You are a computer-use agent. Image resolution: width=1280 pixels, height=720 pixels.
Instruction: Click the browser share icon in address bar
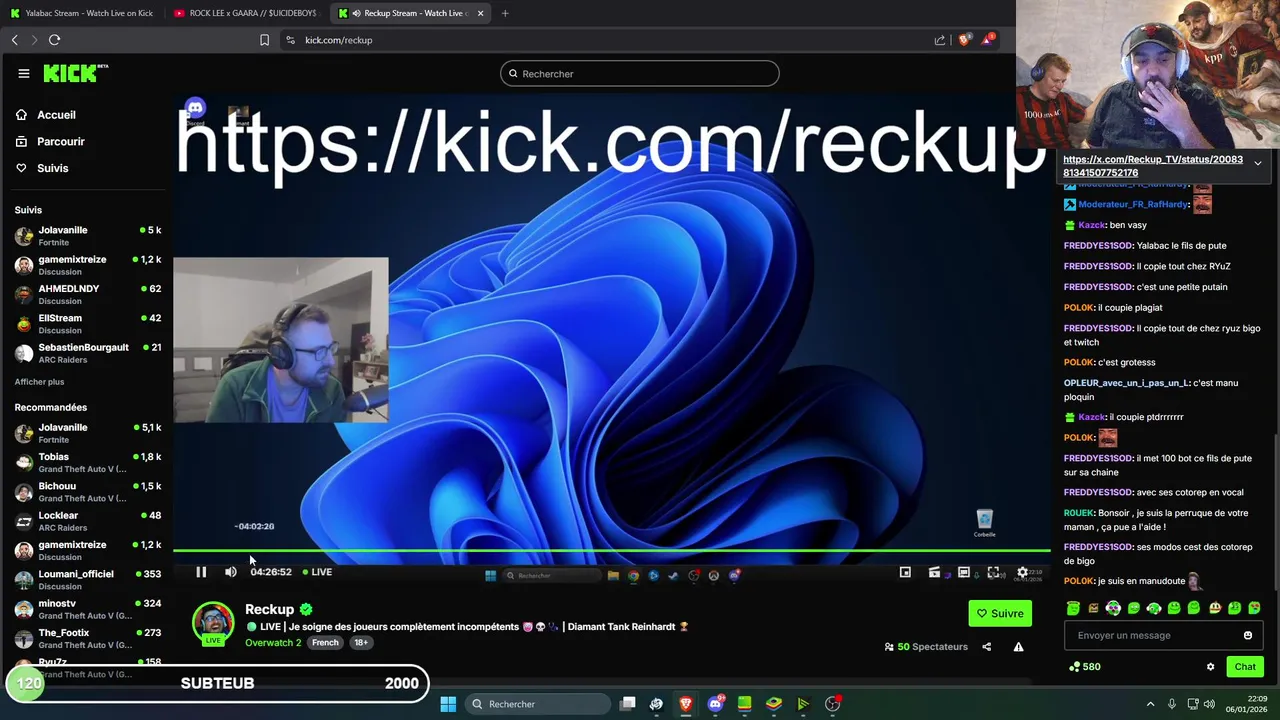(x=940, y=40)
